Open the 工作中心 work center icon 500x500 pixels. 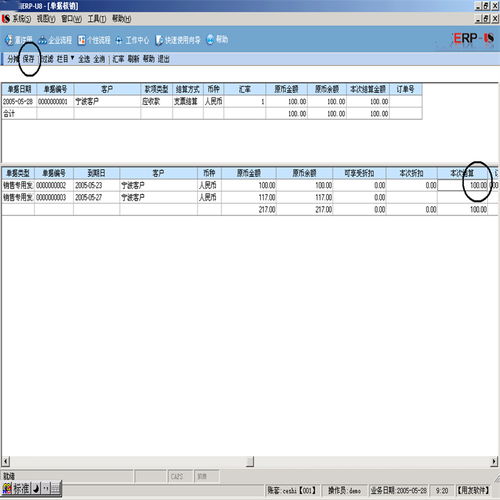(119, 40)
